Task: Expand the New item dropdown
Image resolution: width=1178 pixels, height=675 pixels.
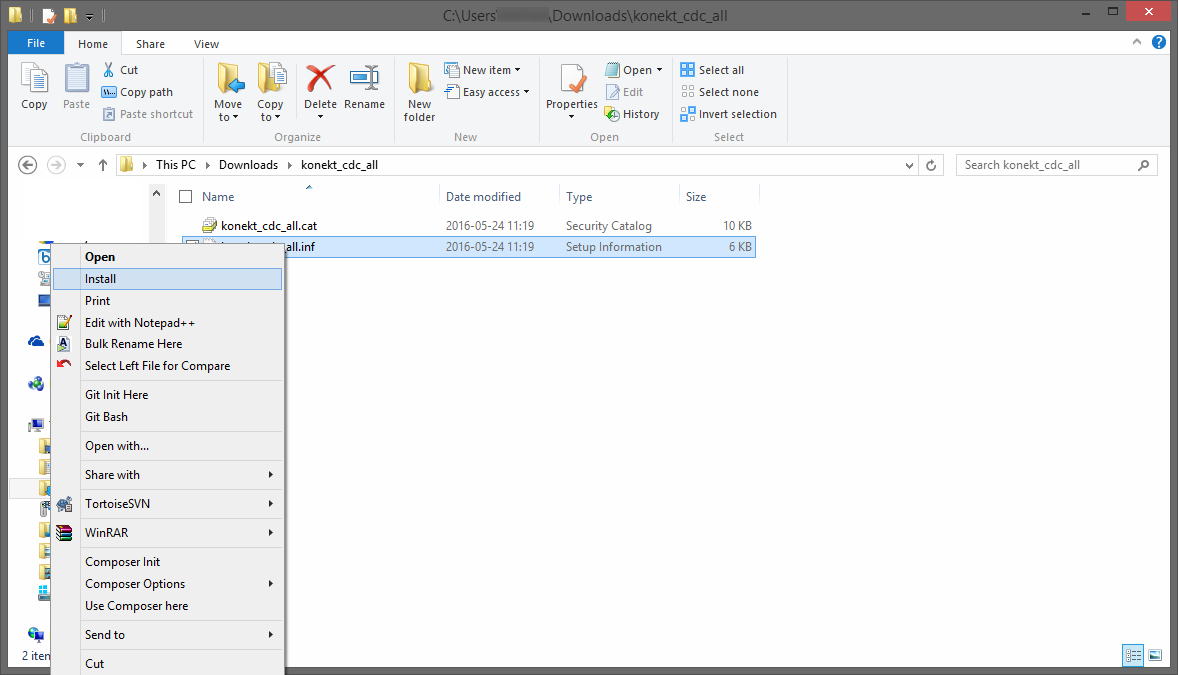Action: [x=518, y=70]
